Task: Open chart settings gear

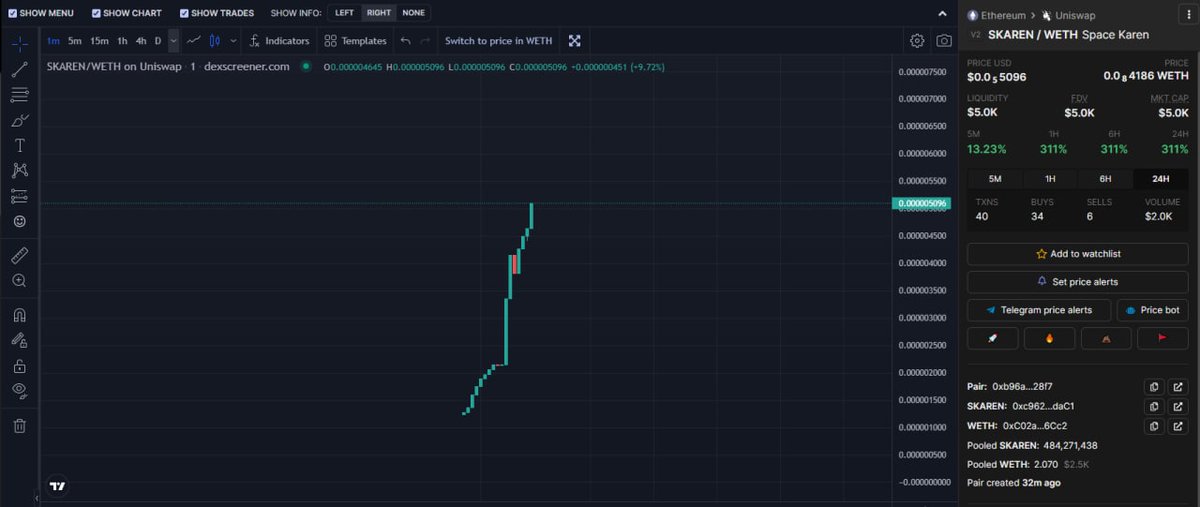Action: point(917,41)
